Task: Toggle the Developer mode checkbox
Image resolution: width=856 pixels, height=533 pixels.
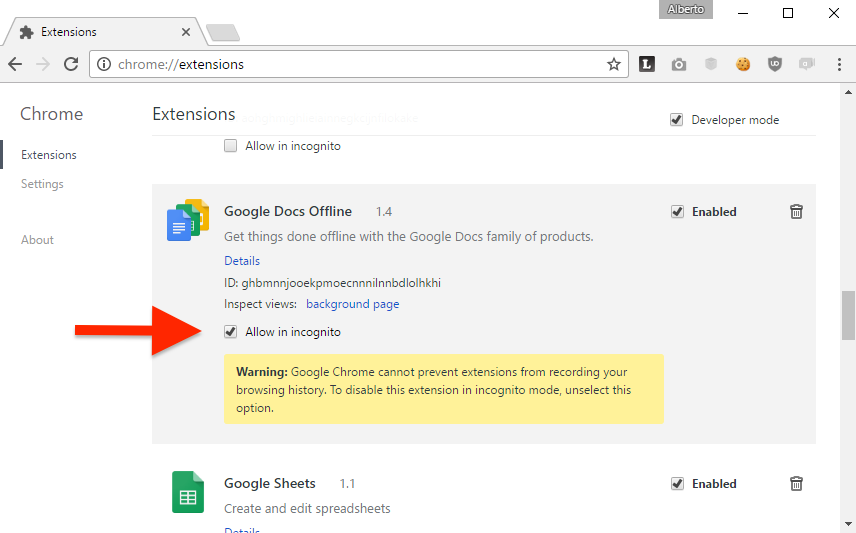Action: coord(677,120)
